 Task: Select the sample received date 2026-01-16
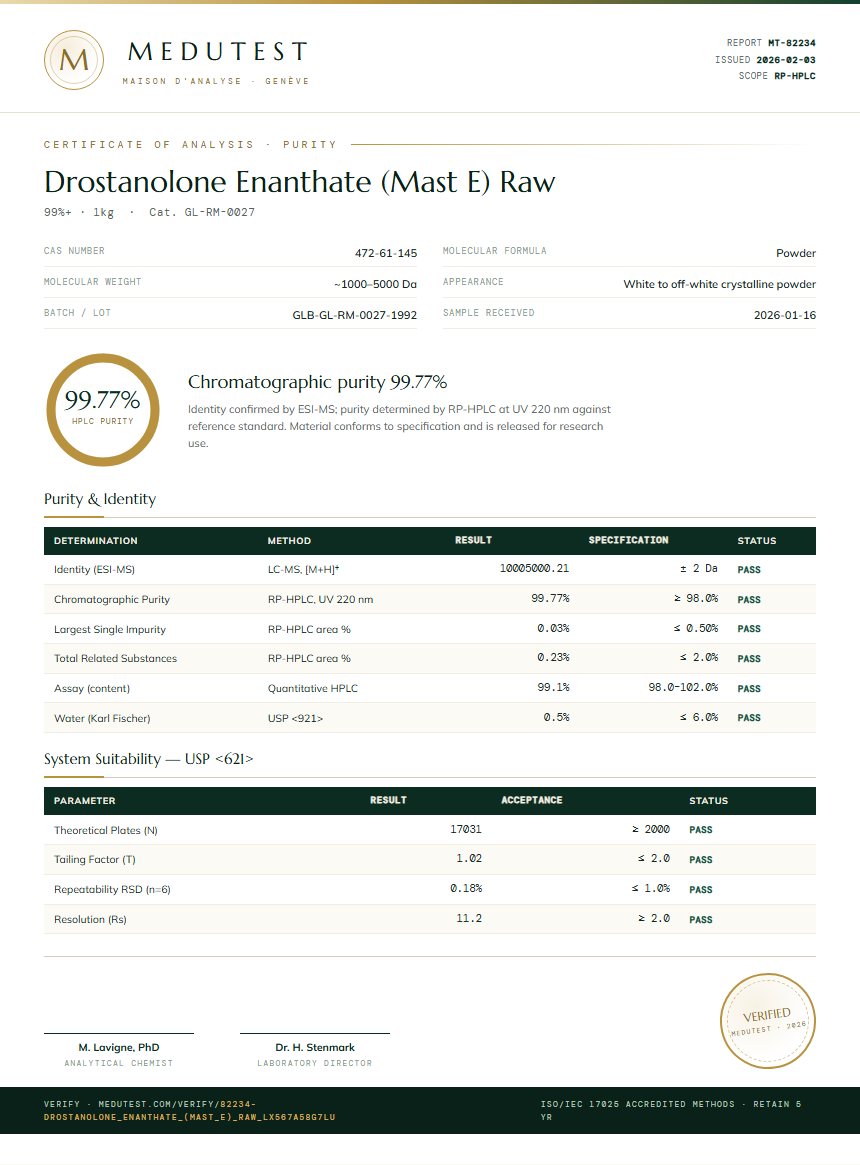pos(785,315)
